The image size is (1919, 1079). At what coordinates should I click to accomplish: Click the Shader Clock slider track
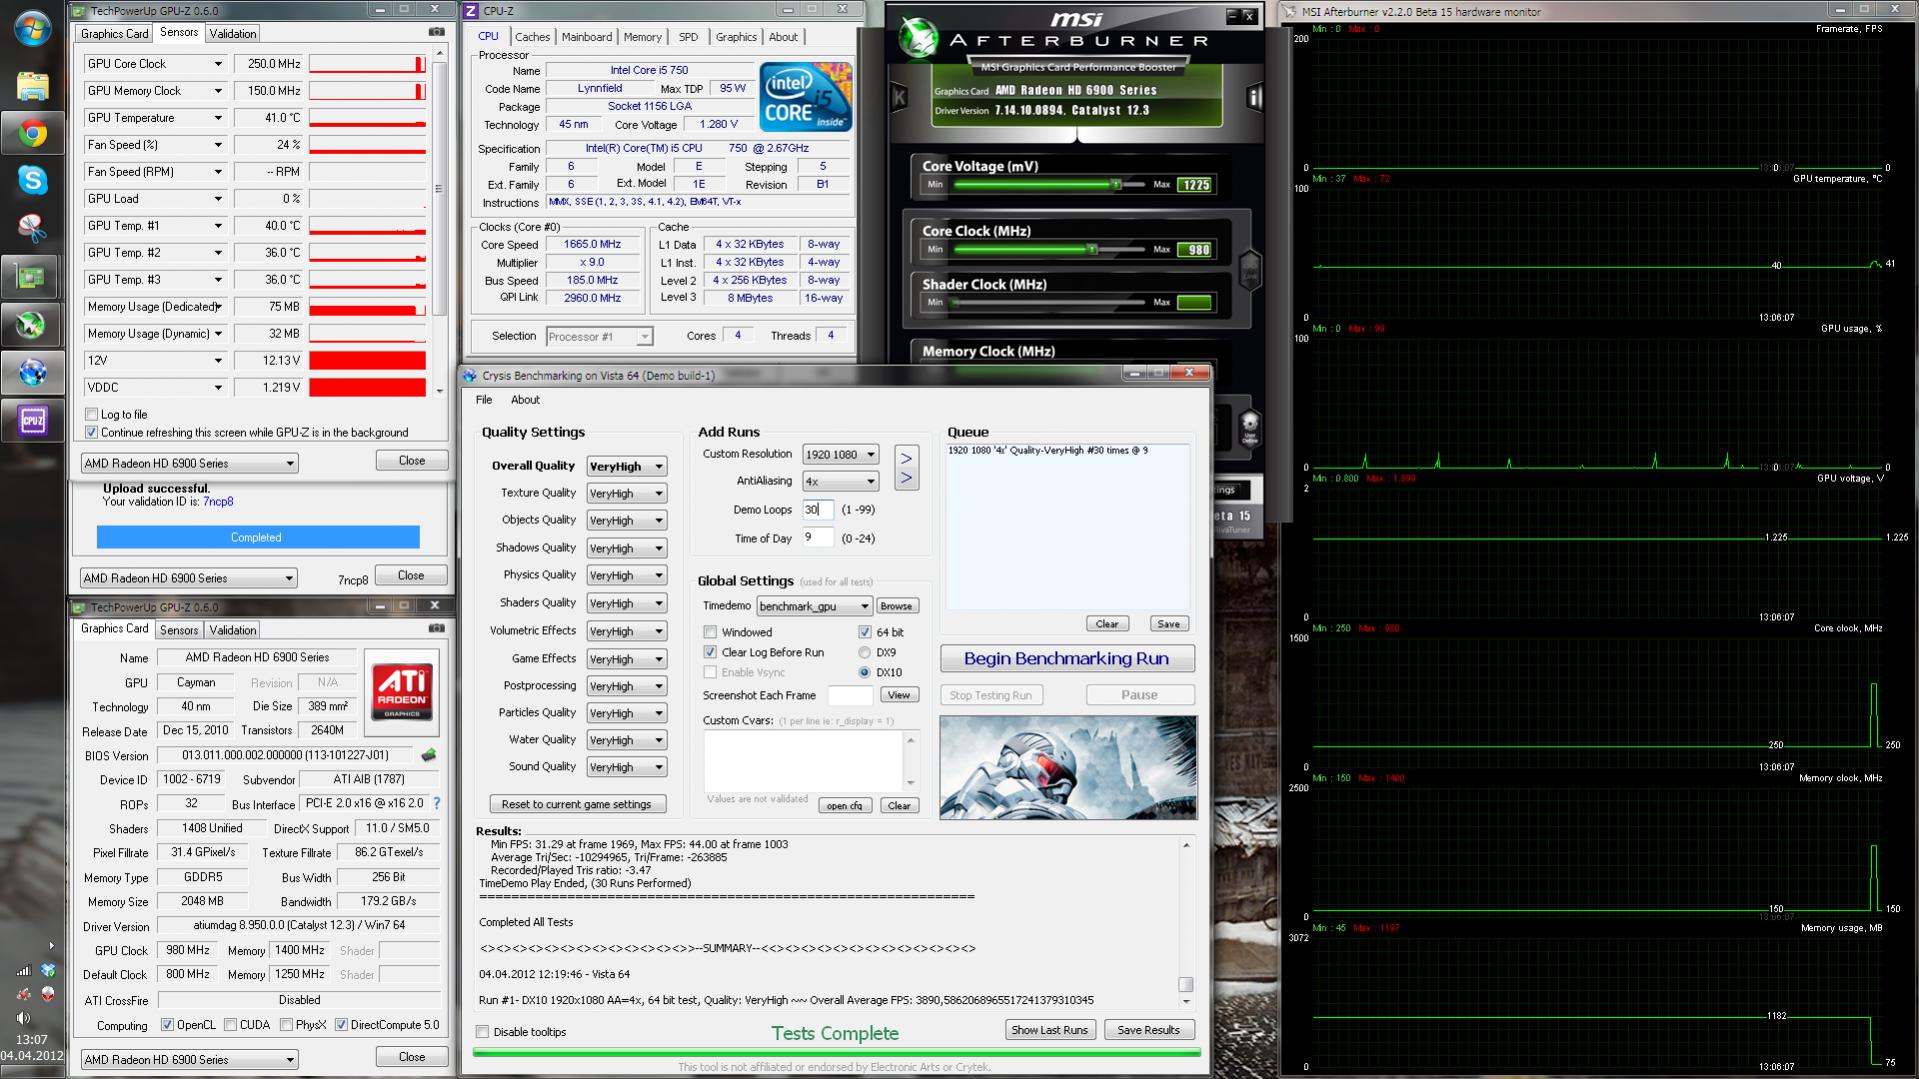point(1048,302)
